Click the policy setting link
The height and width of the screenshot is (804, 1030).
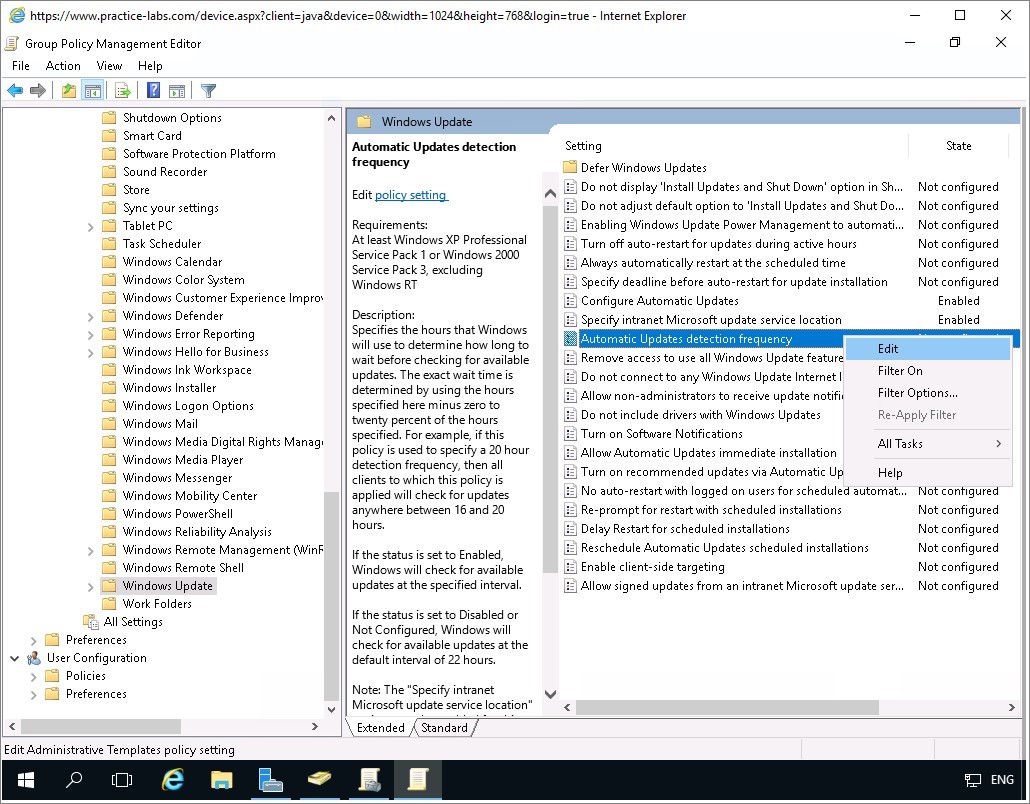411,195
